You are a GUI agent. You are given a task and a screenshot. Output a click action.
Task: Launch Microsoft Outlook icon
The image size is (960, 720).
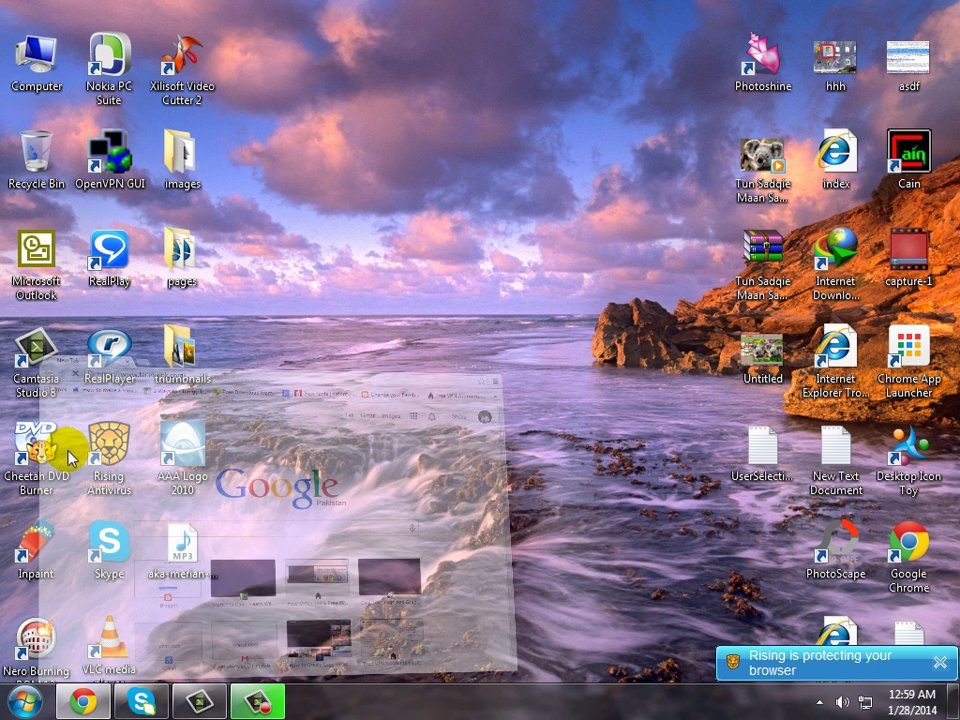point(36,264)
